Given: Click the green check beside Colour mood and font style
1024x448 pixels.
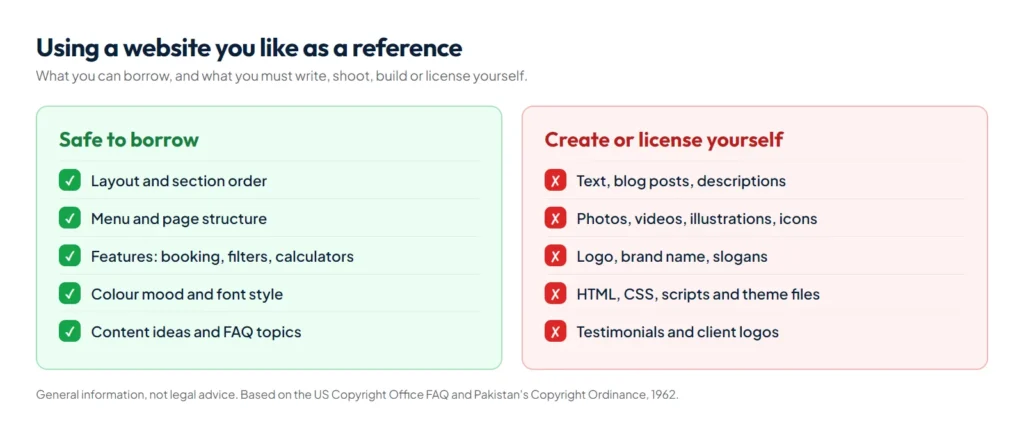Looking at the screenshot, I should click(x=69, y=294).
